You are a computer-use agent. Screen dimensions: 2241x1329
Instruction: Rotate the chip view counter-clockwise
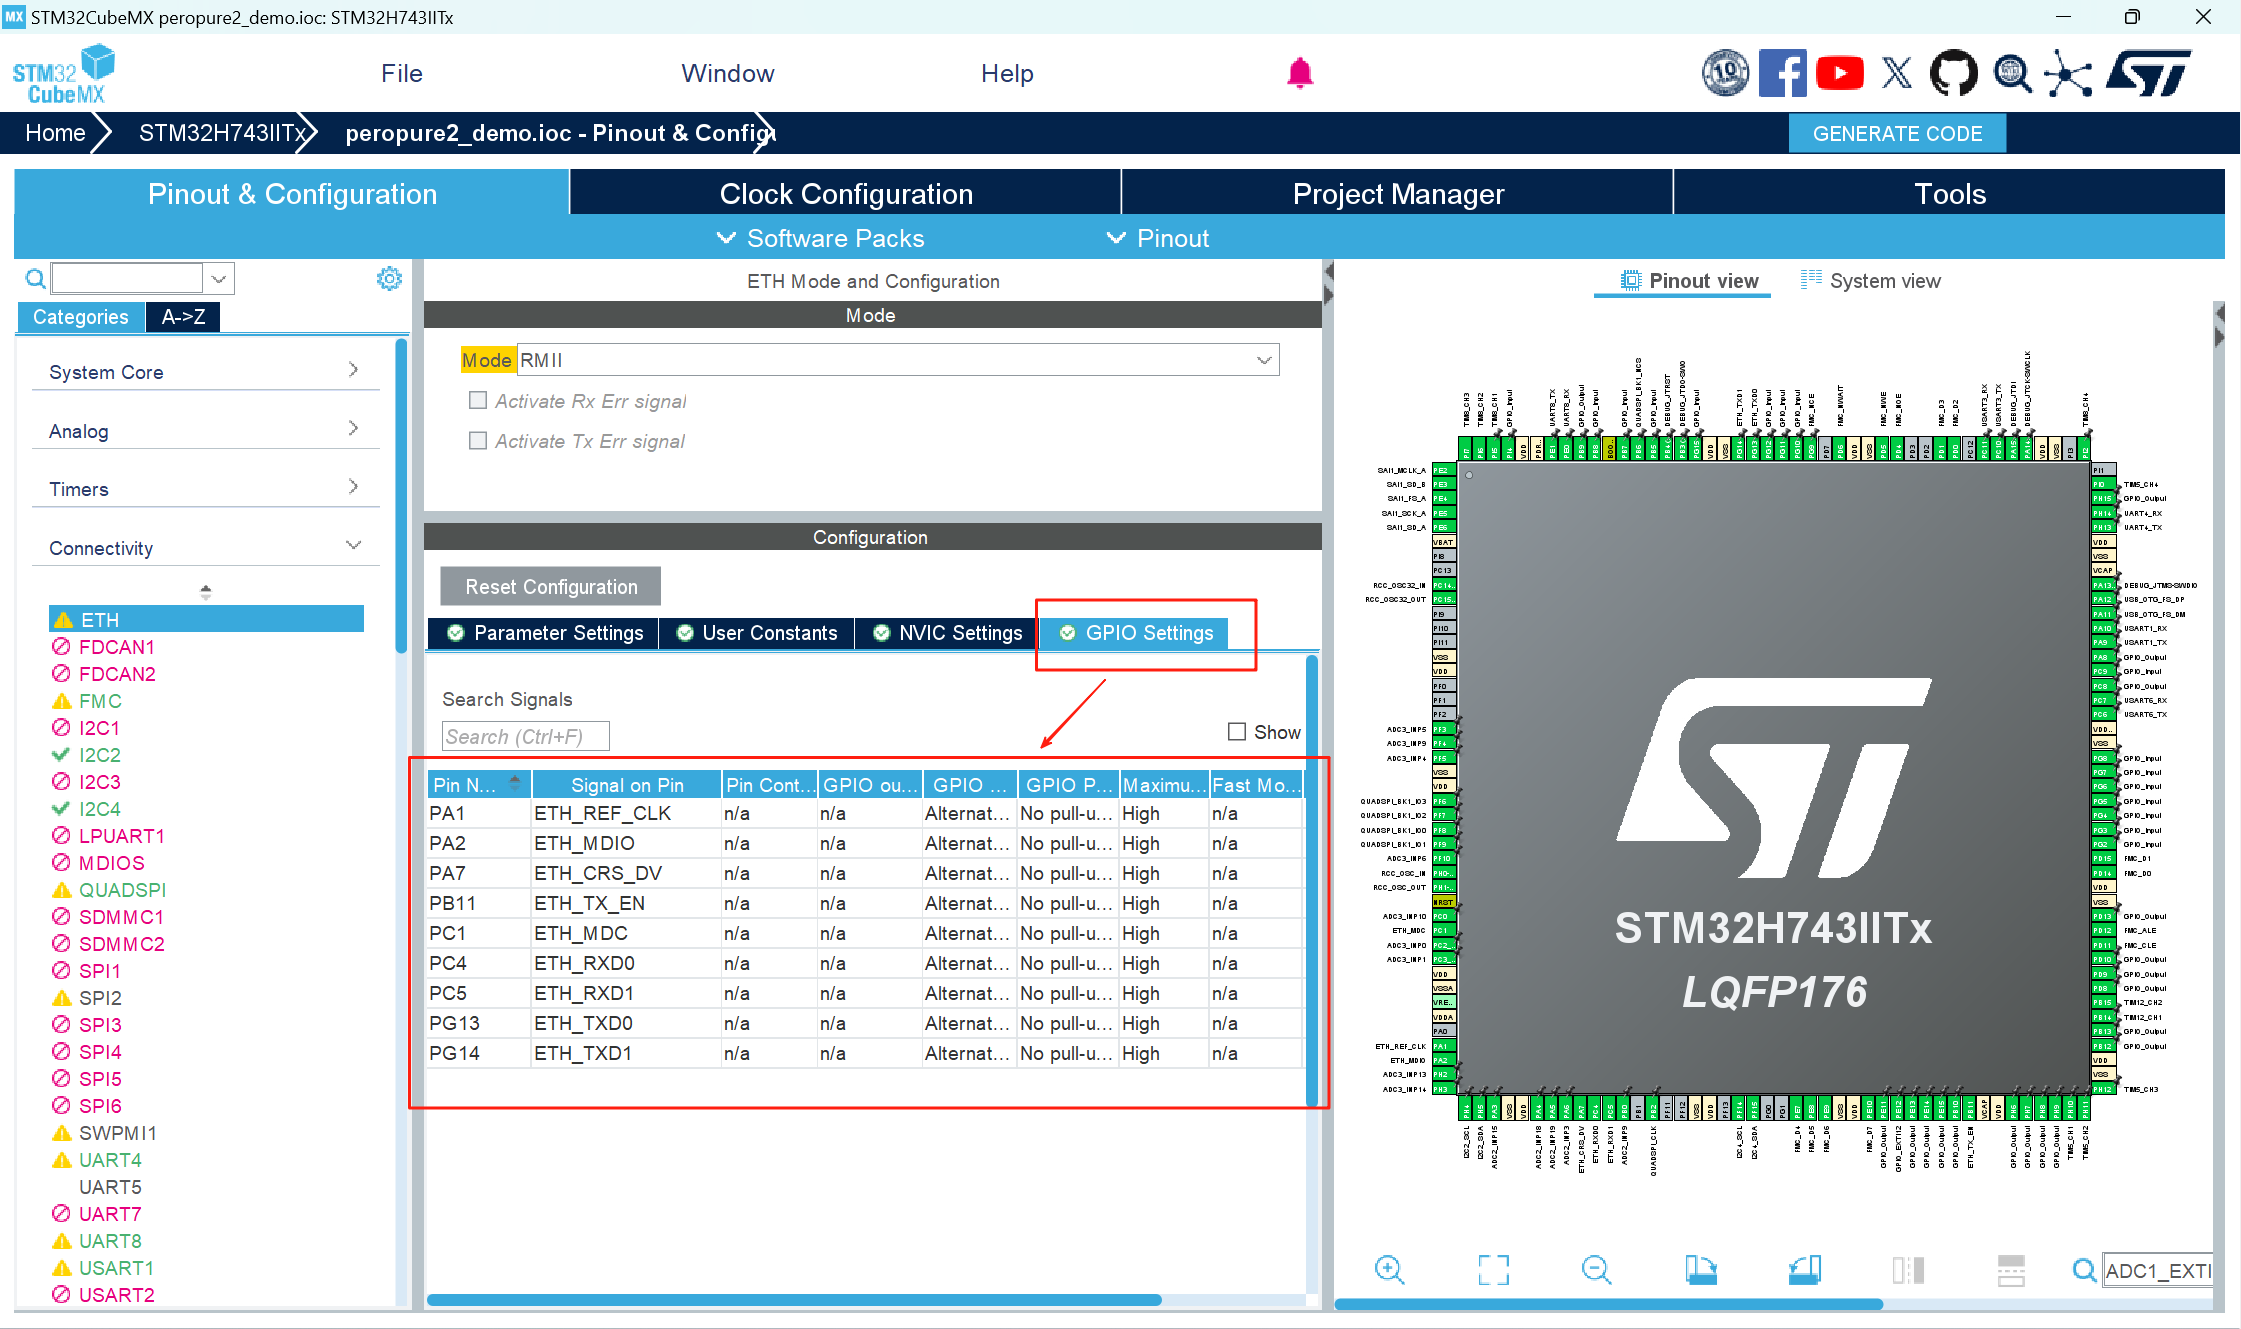[x=1805, y=1270]
